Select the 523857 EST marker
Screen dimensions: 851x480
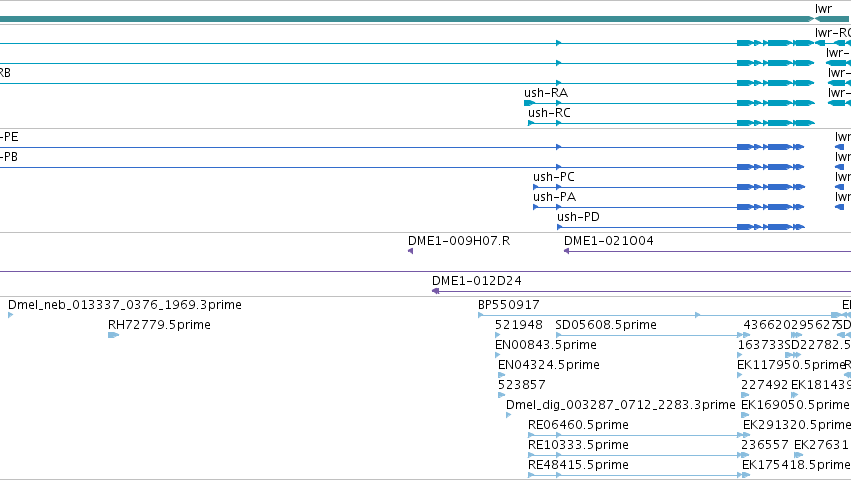click(x=501, y=395)
